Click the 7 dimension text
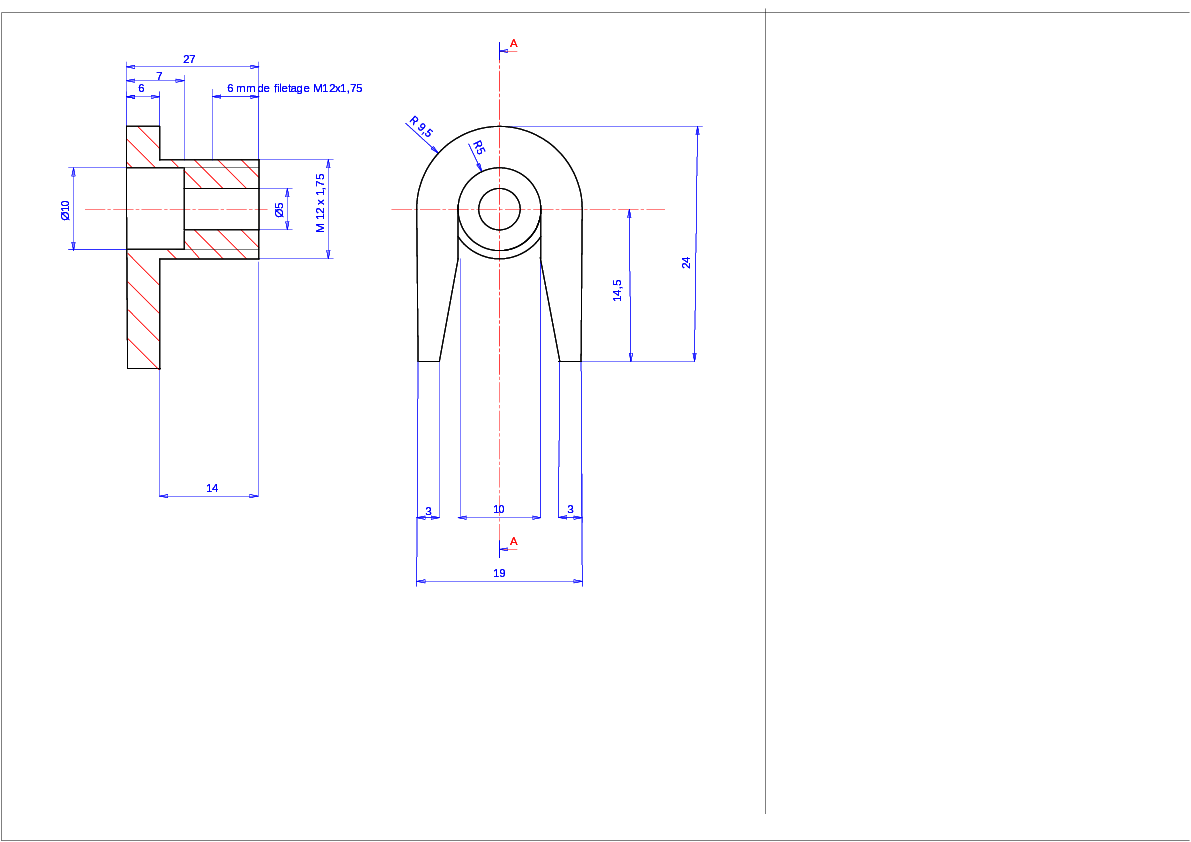Image resolution: width=1191 pixels, height=842 pixels. [159, 76]
